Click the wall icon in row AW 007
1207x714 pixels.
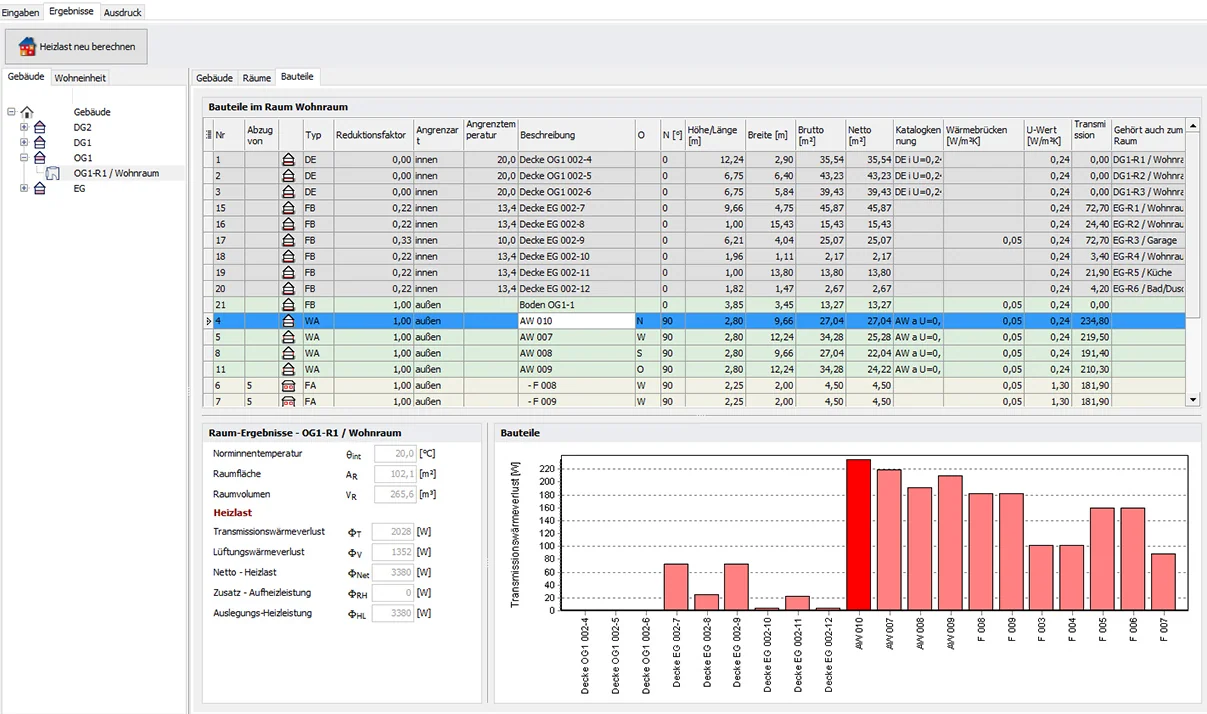pyautogui.click(x=290, y=337)
